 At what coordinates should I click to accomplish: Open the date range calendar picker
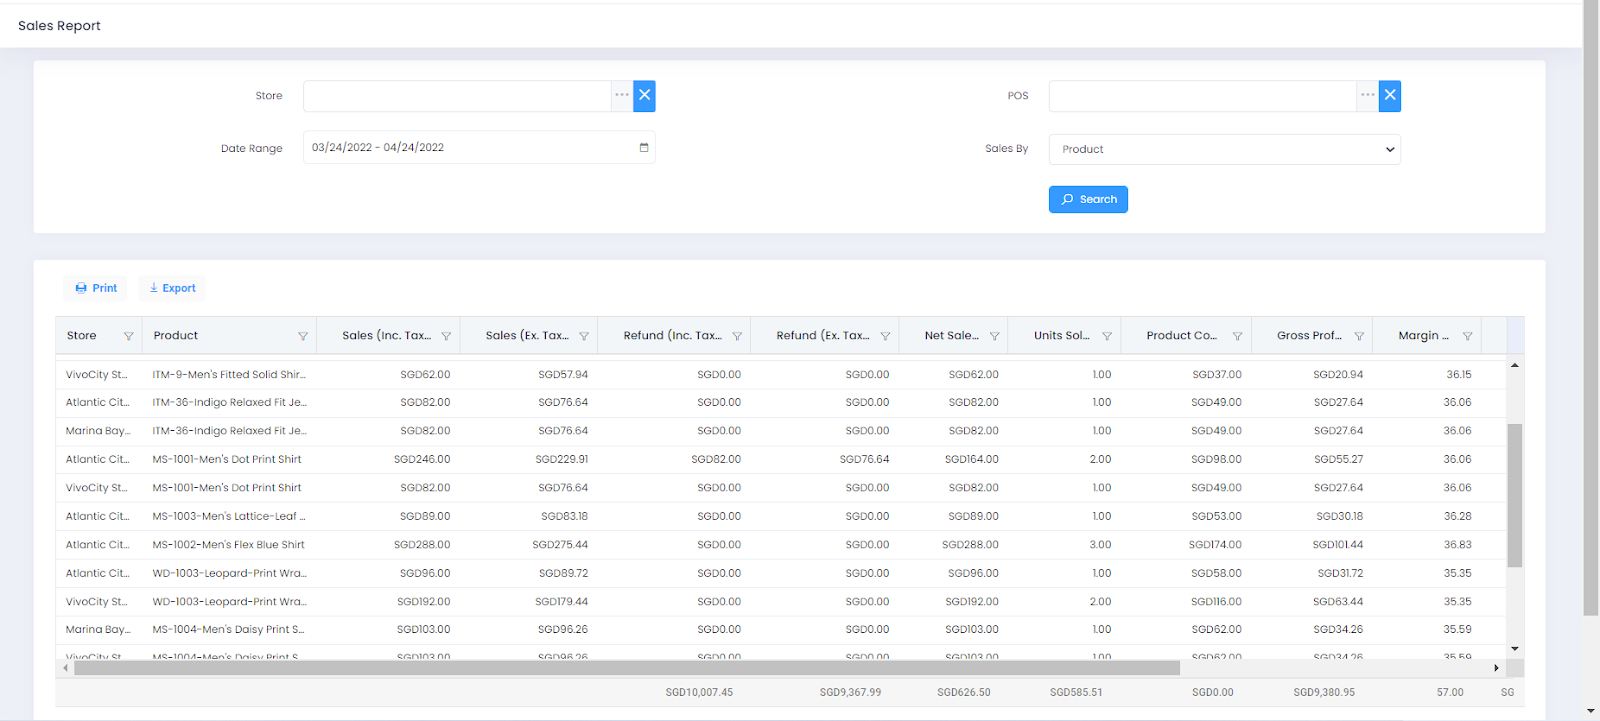point(644,148)
